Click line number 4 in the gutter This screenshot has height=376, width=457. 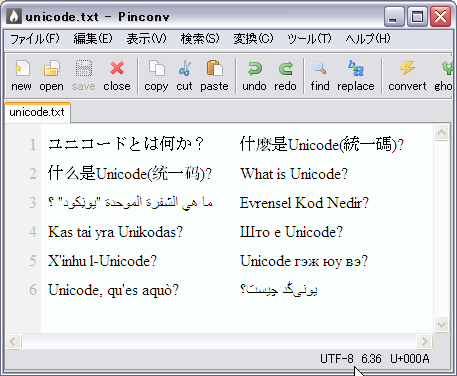(33, 232)
